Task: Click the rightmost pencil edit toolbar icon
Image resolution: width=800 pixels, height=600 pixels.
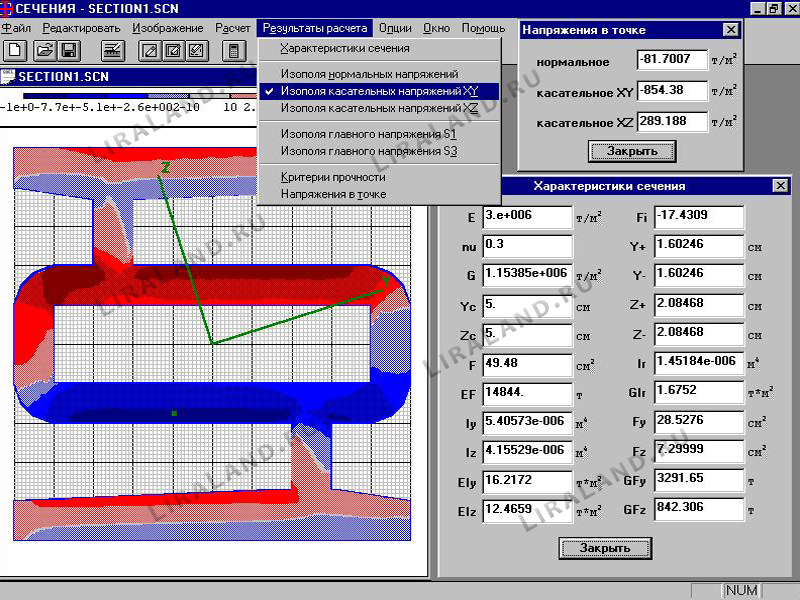Action: 196,50
